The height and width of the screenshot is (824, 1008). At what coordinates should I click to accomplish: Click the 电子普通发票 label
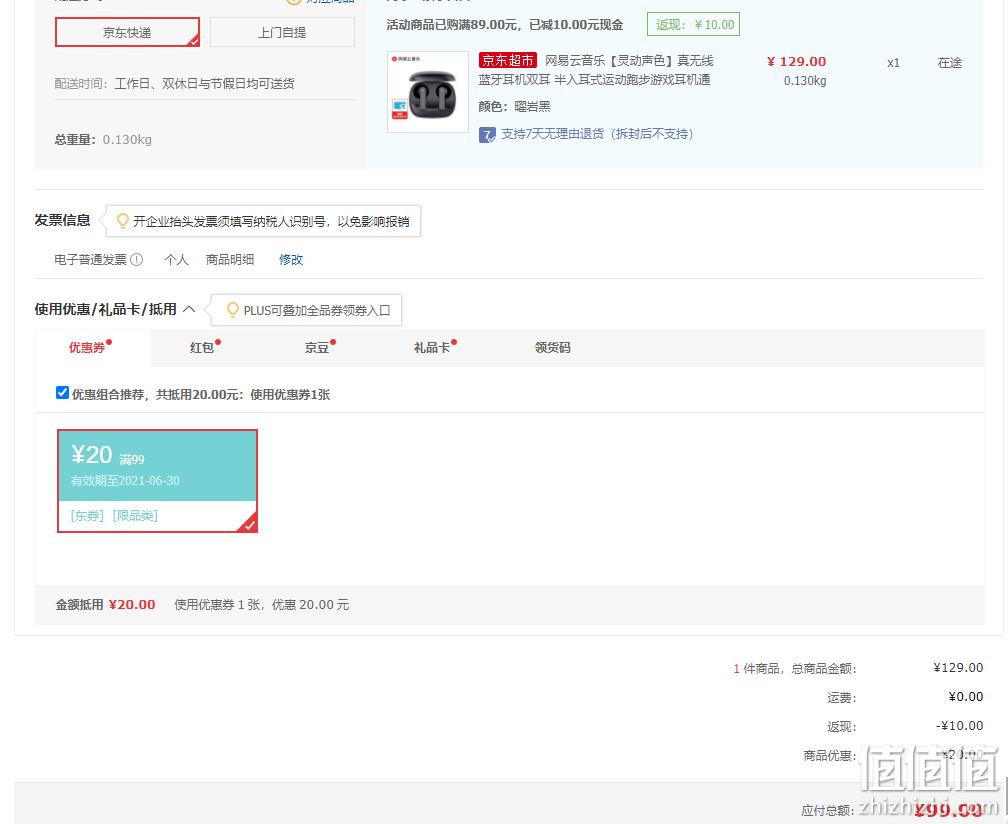[x=91, y=260]
